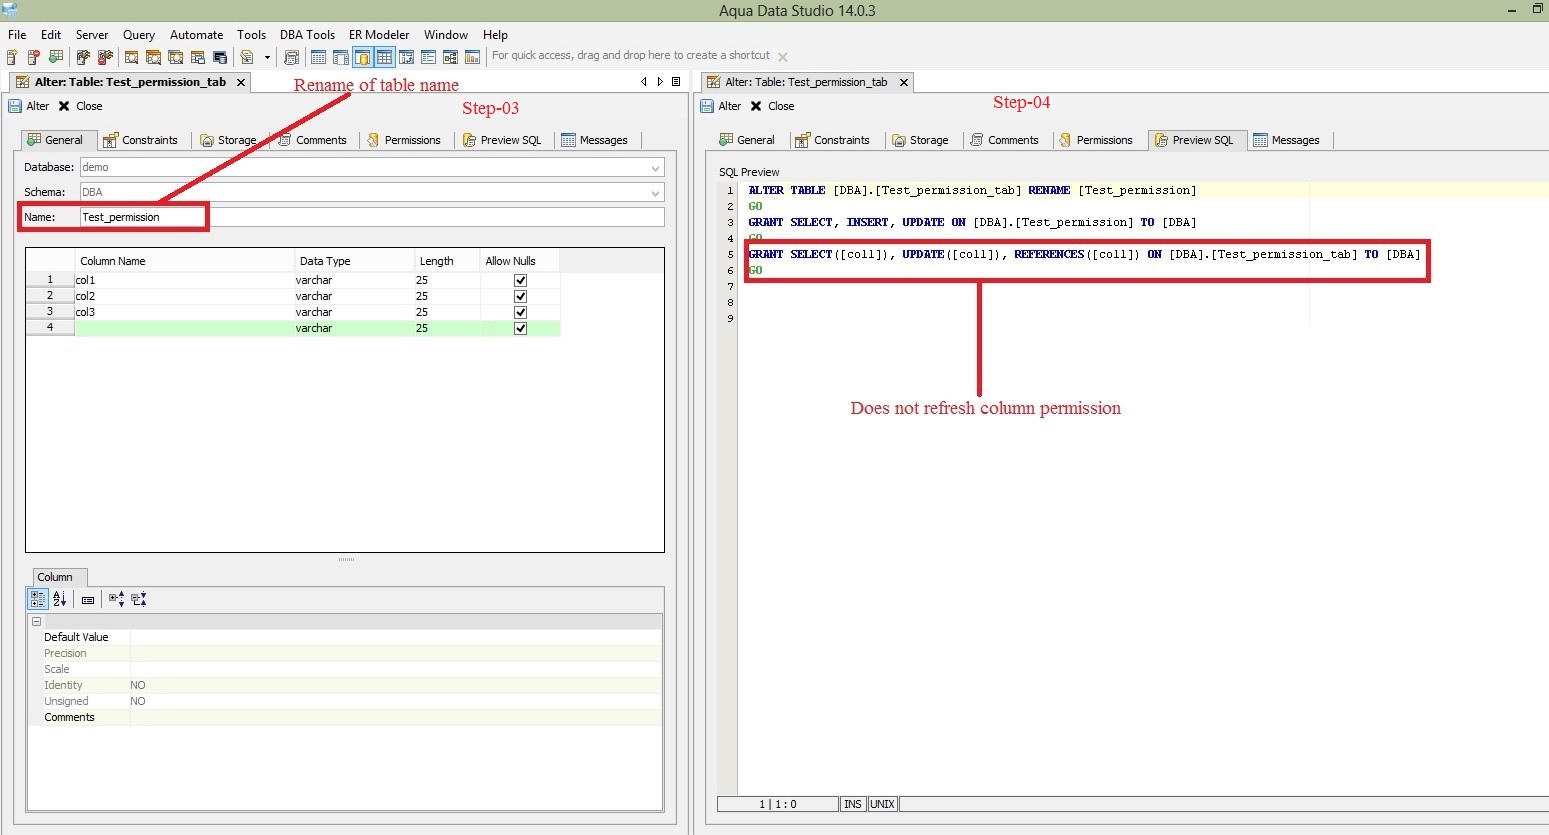Toggle Allow Nulls checkbox for col1
1549x835 pixels.
click(x=520, y=280)
